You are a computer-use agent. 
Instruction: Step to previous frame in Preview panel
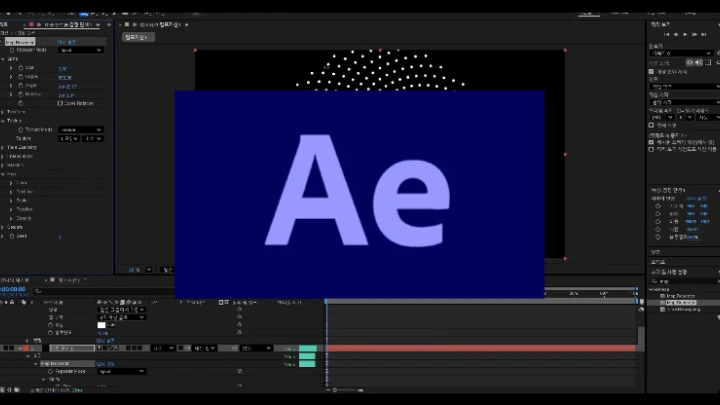pos(675,34)
